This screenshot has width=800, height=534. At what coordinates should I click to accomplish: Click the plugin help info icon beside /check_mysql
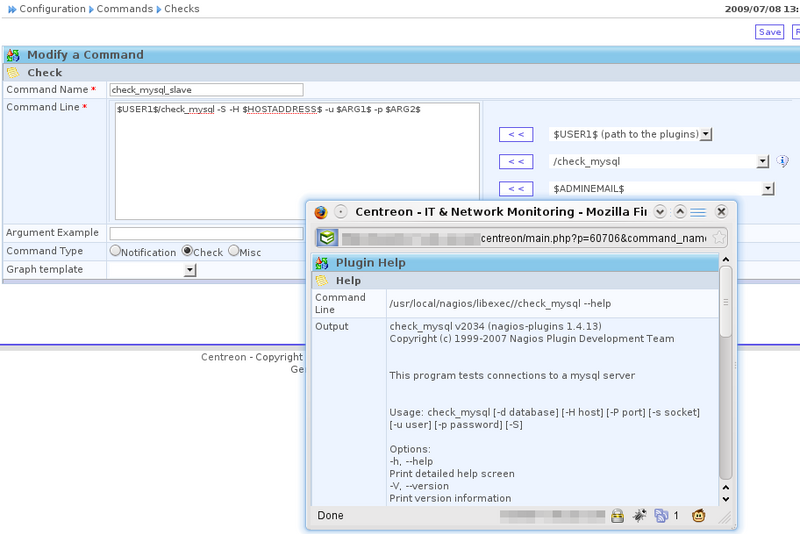click(x=783, y=161)
